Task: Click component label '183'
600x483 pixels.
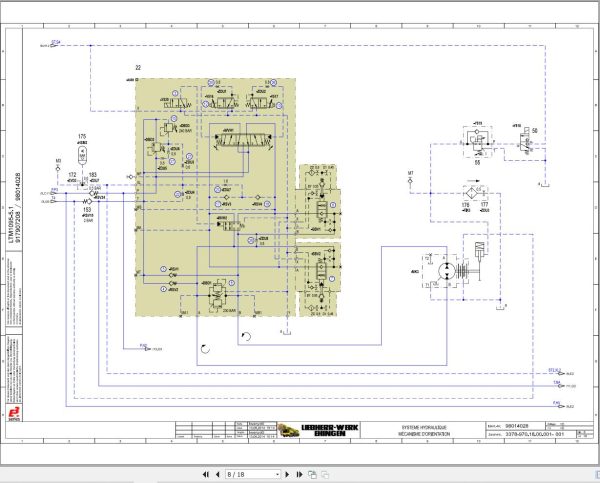Action: [93, 175]
